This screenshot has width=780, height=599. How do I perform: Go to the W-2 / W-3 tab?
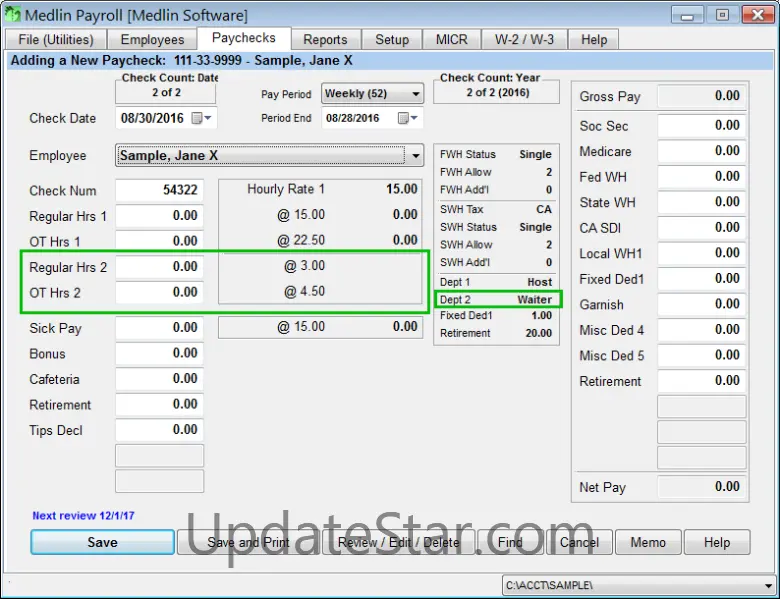[524, 40]
